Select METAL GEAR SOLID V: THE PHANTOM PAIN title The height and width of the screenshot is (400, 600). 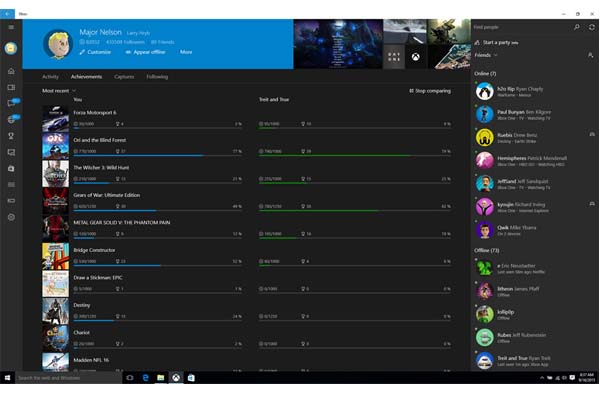[122, 222]
